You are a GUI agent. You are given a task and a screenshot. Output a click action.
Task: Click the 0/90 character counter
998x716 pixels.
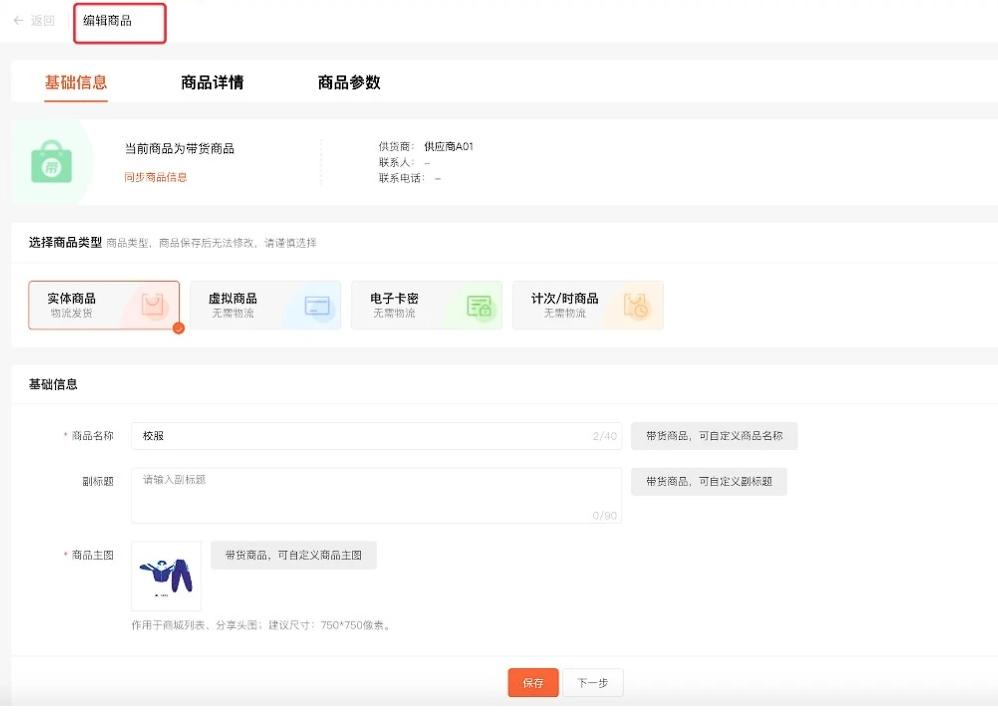pyautogui.click(x=605, y=516)
